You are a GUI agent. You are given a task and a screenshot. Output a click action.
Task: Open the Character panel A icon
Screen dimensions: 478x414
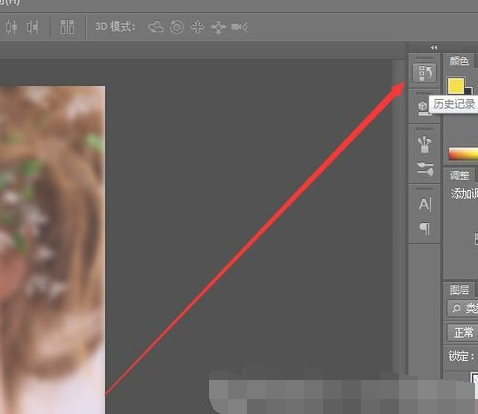click(x=425, y=204)
